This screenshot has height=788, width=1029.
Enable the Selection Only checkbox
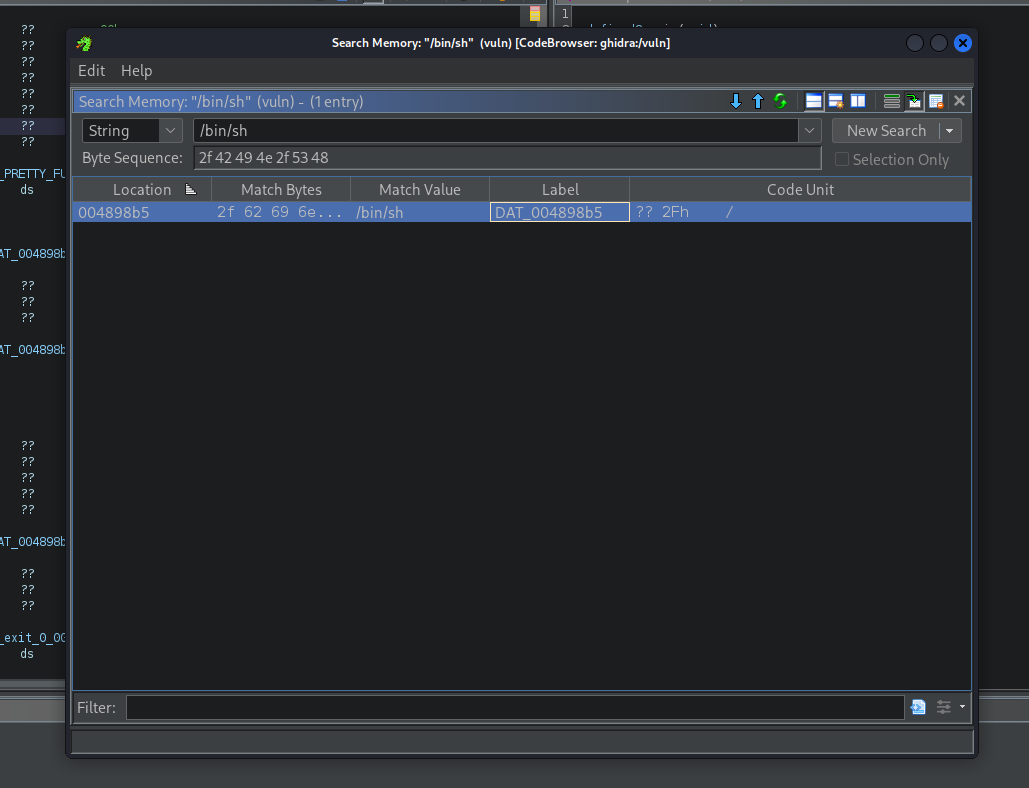[x=842, y=159]
